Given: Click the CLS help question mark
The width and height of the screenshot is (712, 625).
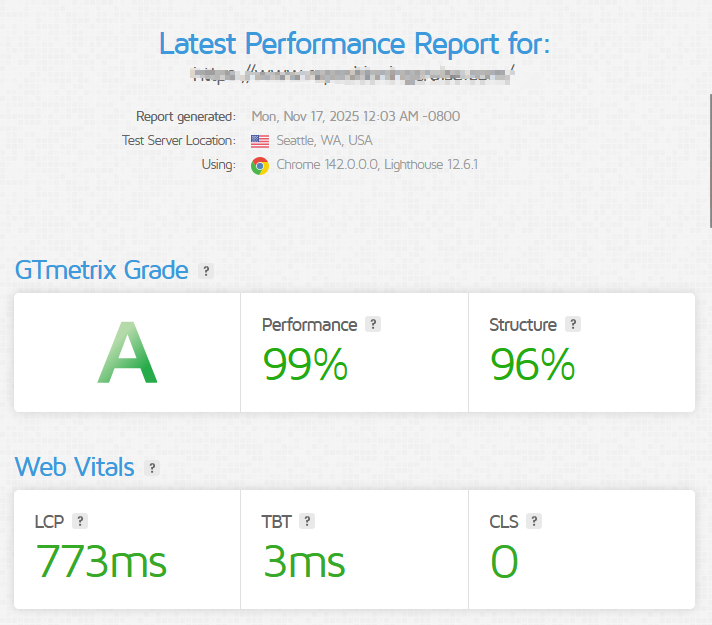Looking at the screenshot, I should (x=534, y=521).
